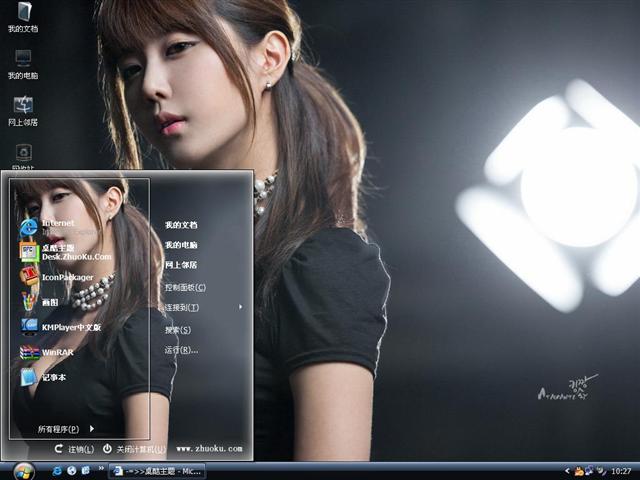Image resolution: width=640 pixels, height=480 pixels.
Task: Click the blue network tray icon
Action: (589, 471)
